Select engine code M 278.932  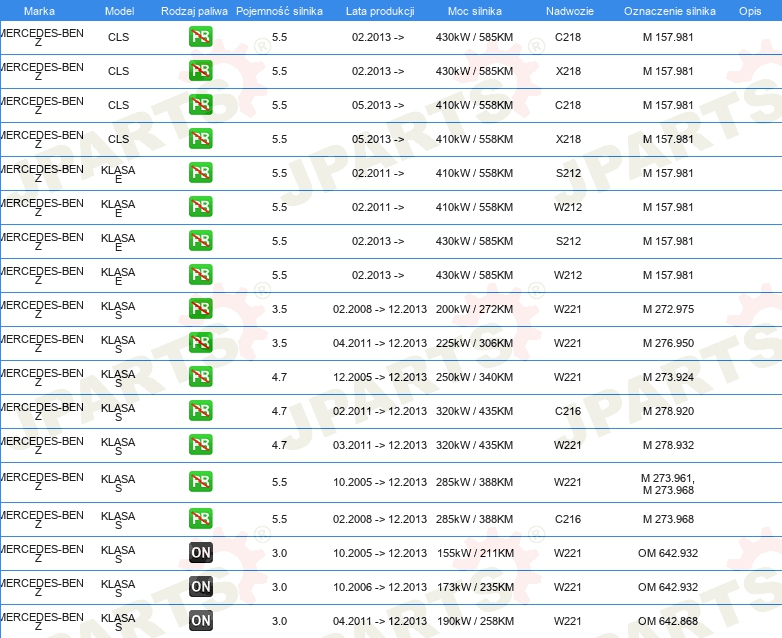click(668, 445)
